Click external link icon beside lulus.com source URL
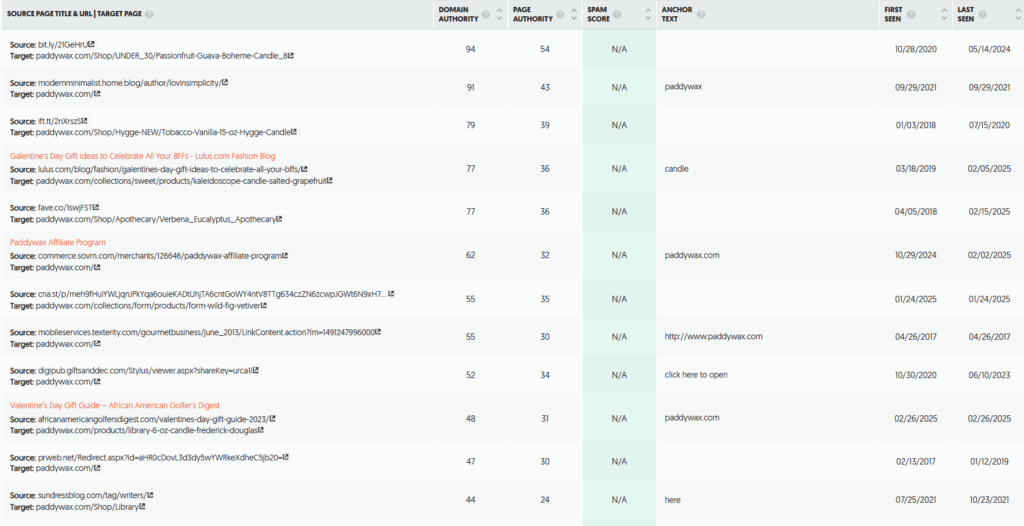Viewport: 1024px width, 526px height. [304, 169]
